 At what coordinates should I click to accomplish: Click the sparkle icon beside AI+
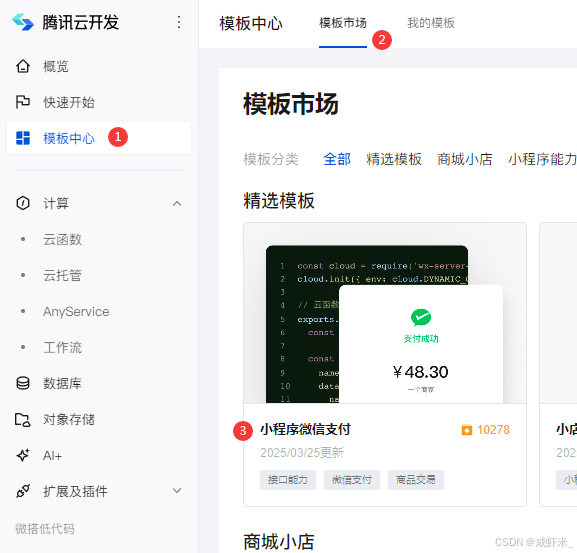click(23, 455)
